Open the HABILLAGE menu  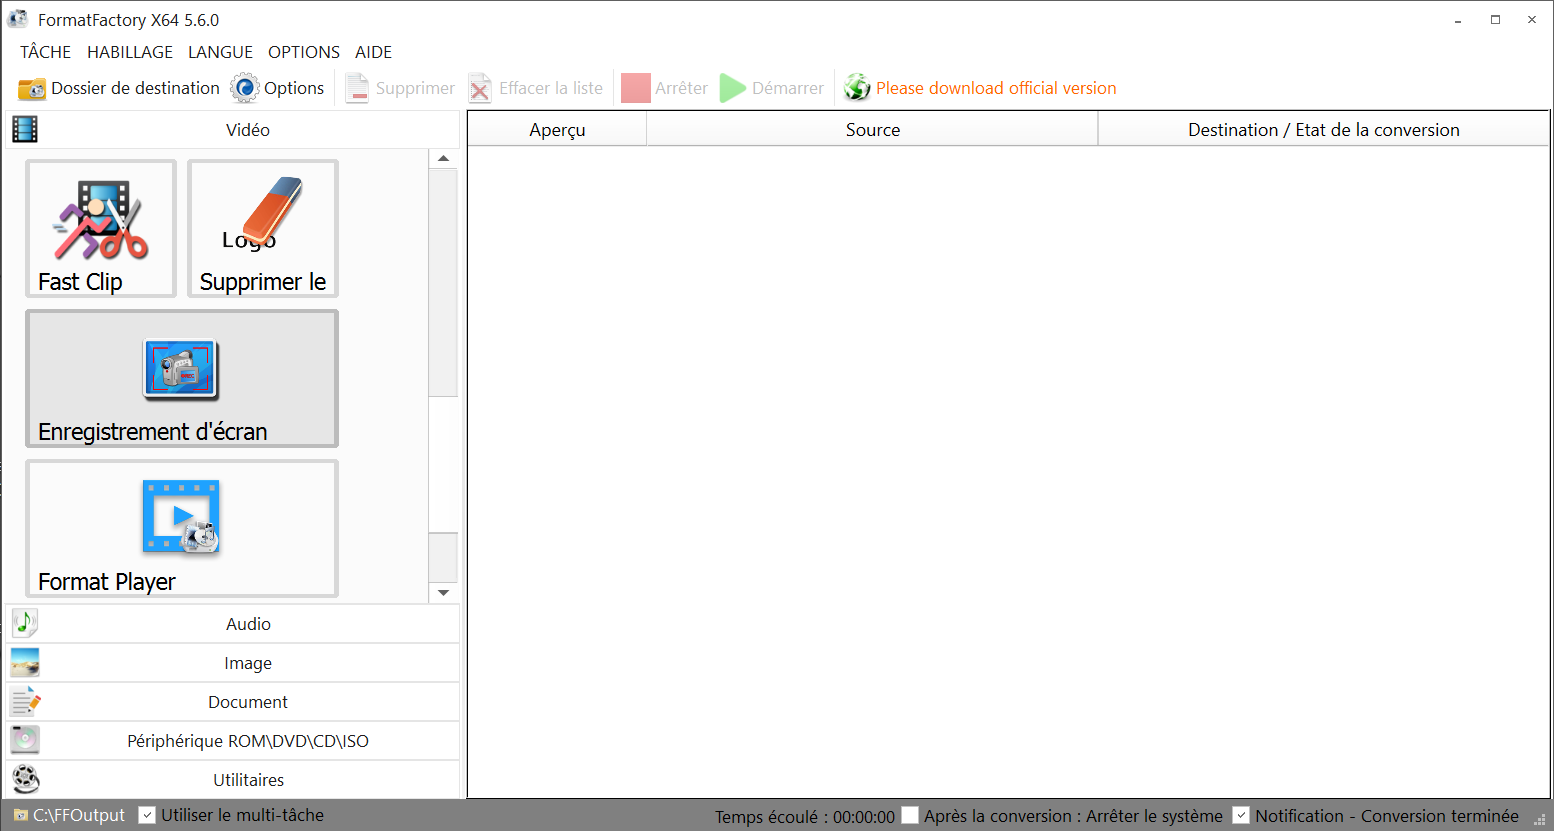pyautogui.click(x=130, y=52)
